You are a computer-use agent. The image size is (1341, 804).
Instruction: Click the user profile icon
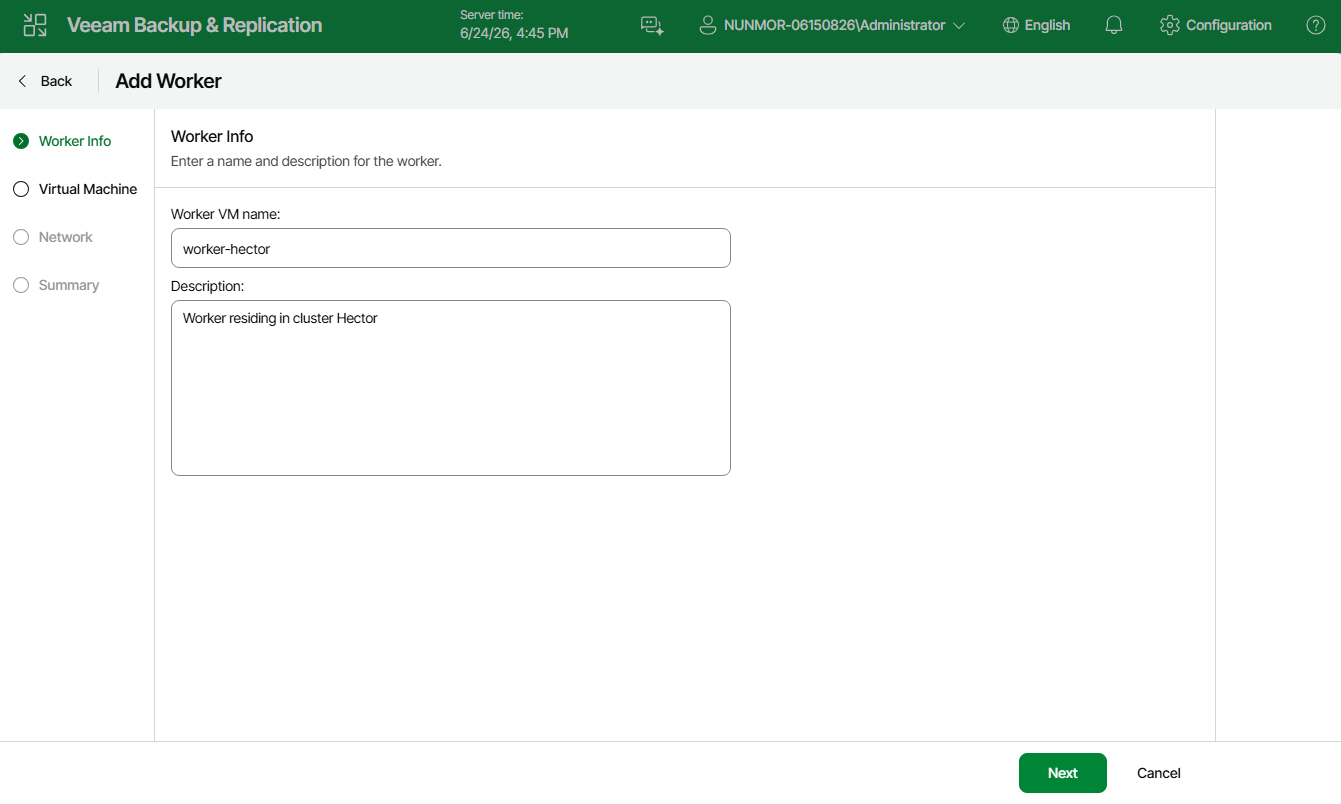pos(708,25)
